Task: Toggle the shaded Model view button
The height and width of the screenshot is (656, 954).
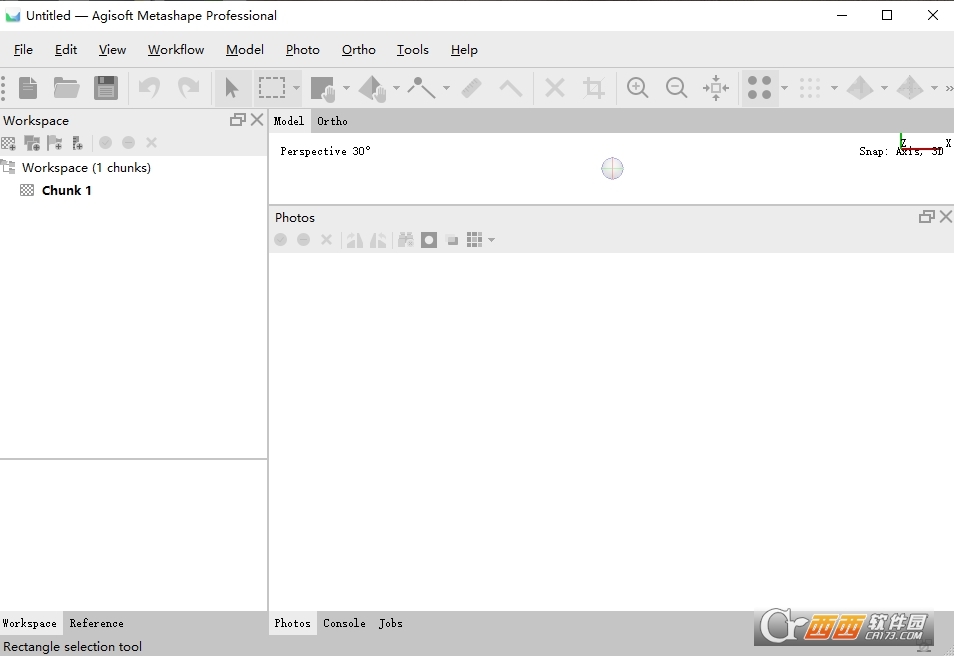Action: tap(860, 88)
